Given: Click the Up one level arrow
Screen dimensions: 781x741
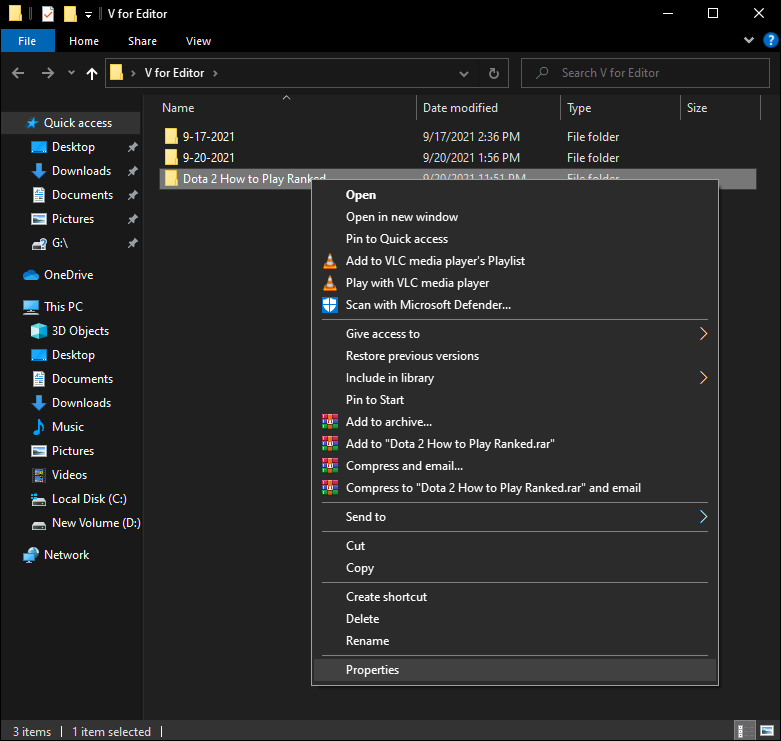Looking at the screenshot, I should 92,73.
